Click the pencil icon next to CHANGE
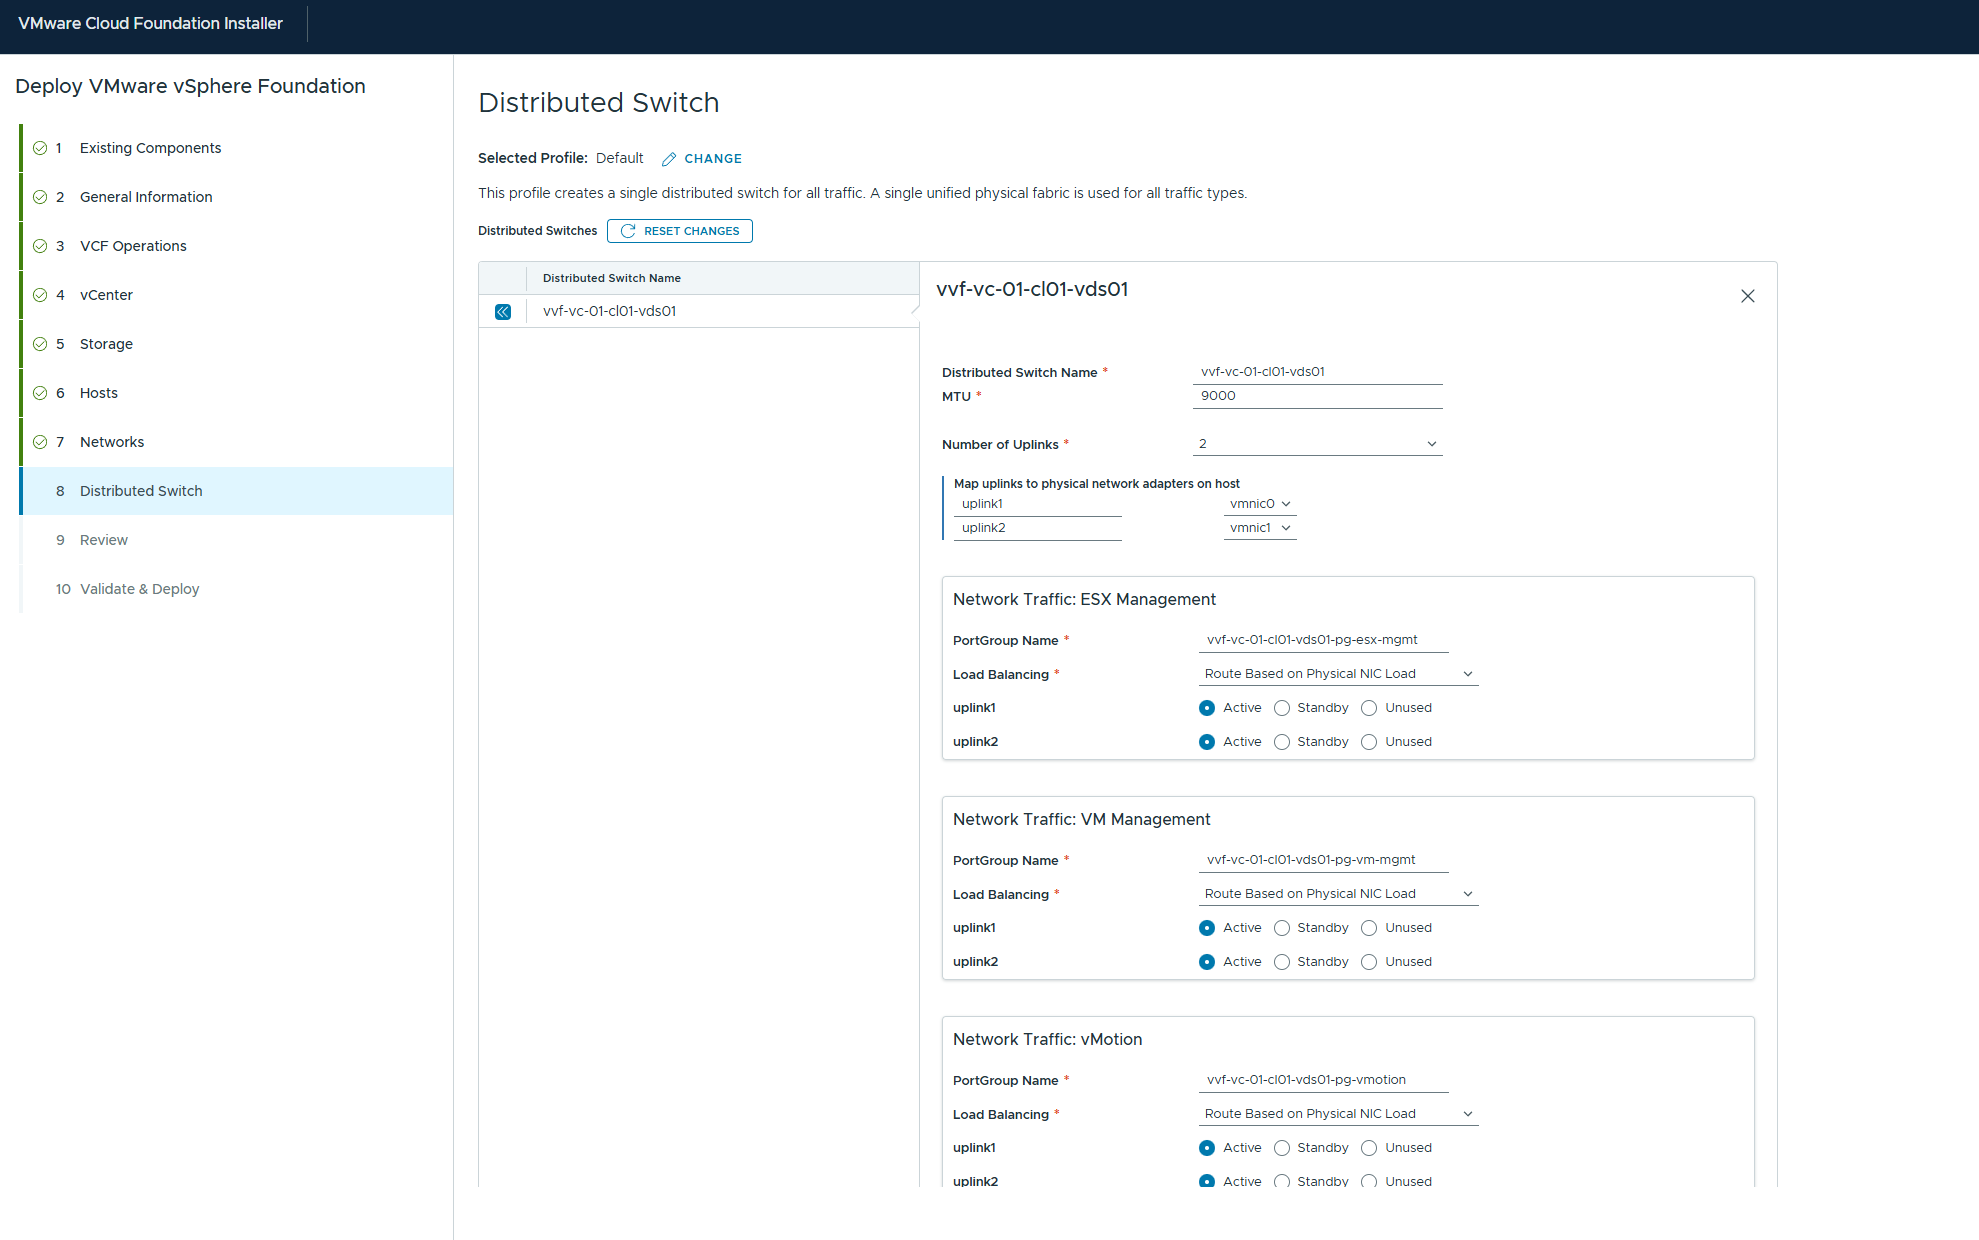Image resolution: width=1979 pixels, height=1240 pixels. point(669,159)
